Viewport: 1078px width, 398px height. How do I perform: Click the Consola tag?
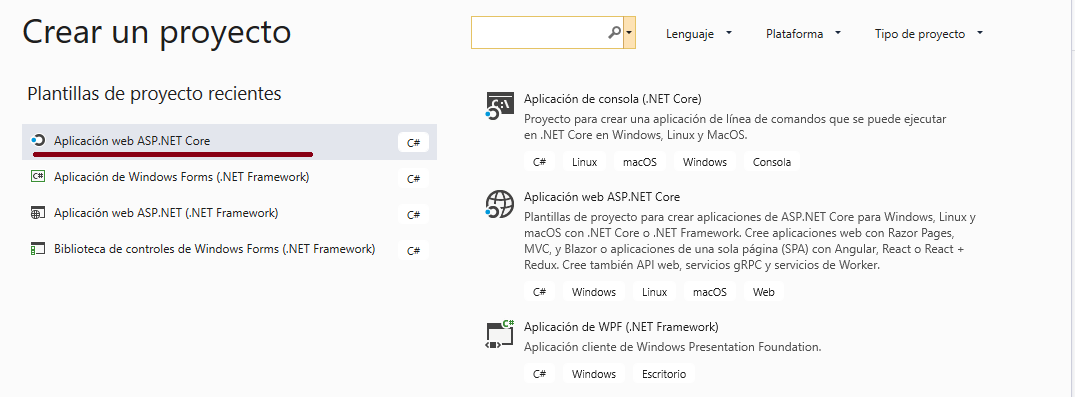771,162
